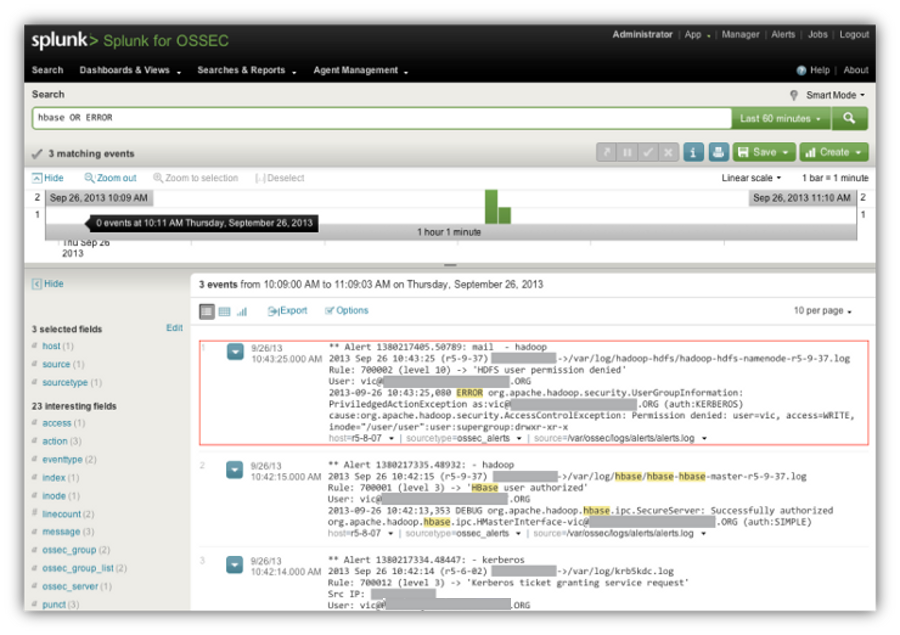Screen dimensions: 900x635
Task: Switch results to table view
Action: click(224, 311)
